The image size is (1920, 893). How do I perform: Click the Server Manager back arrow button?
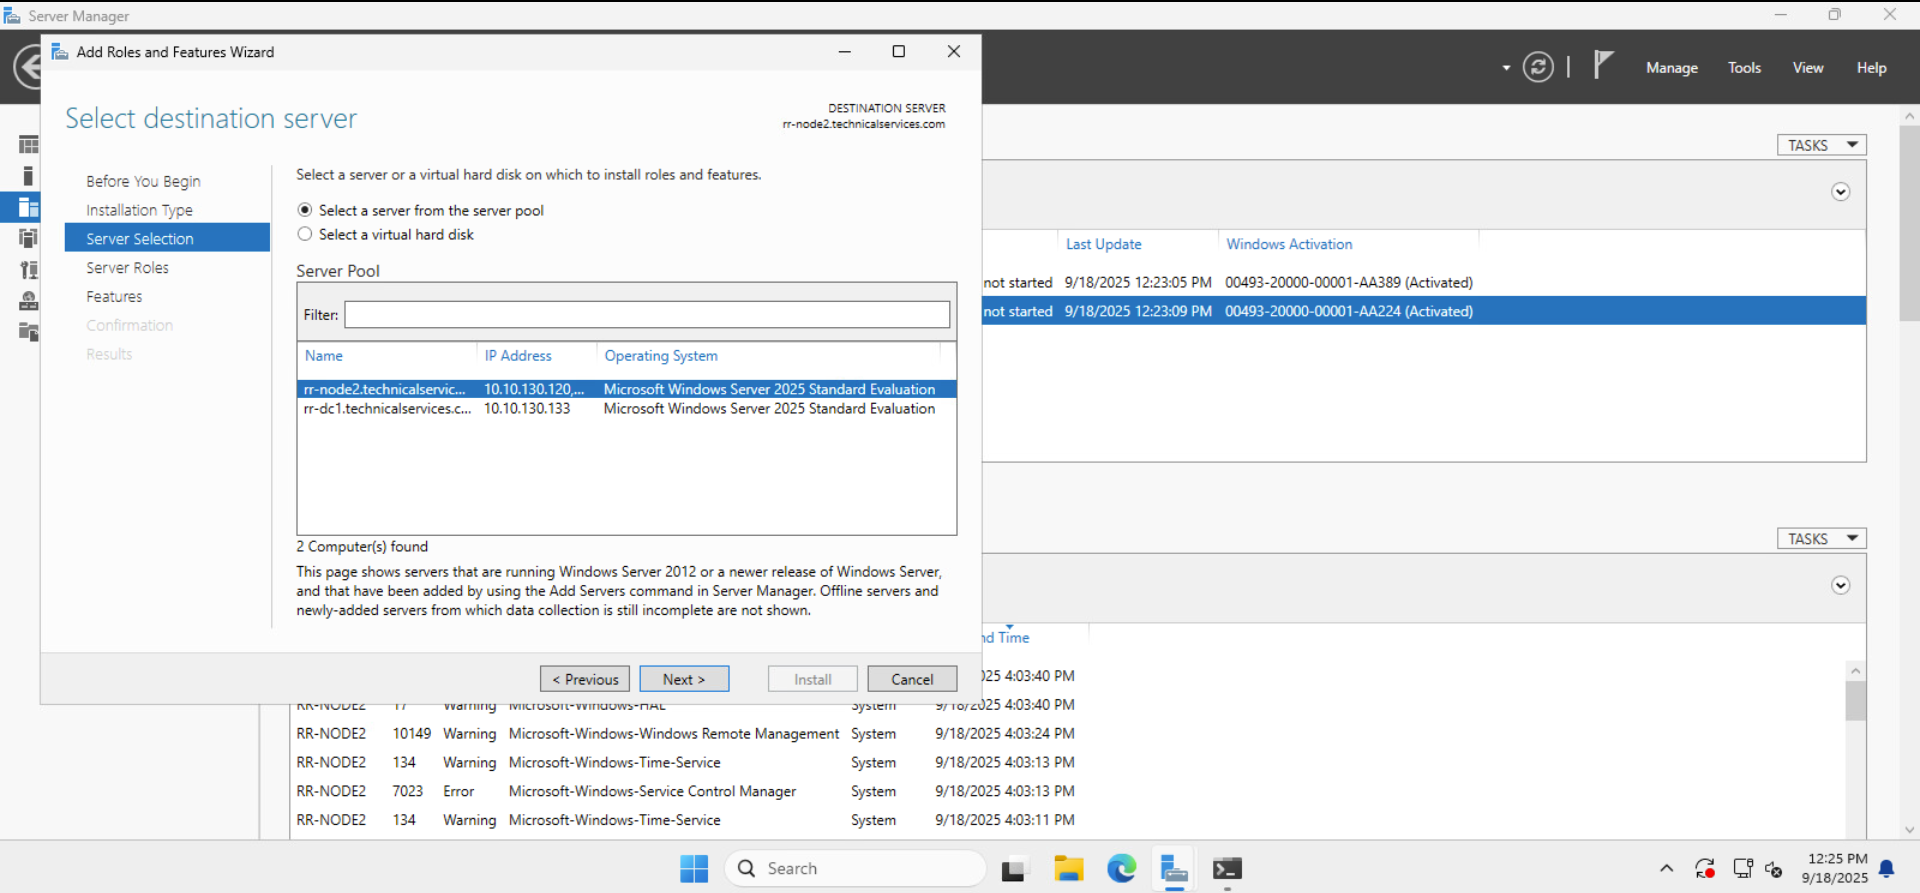[27, 68]
